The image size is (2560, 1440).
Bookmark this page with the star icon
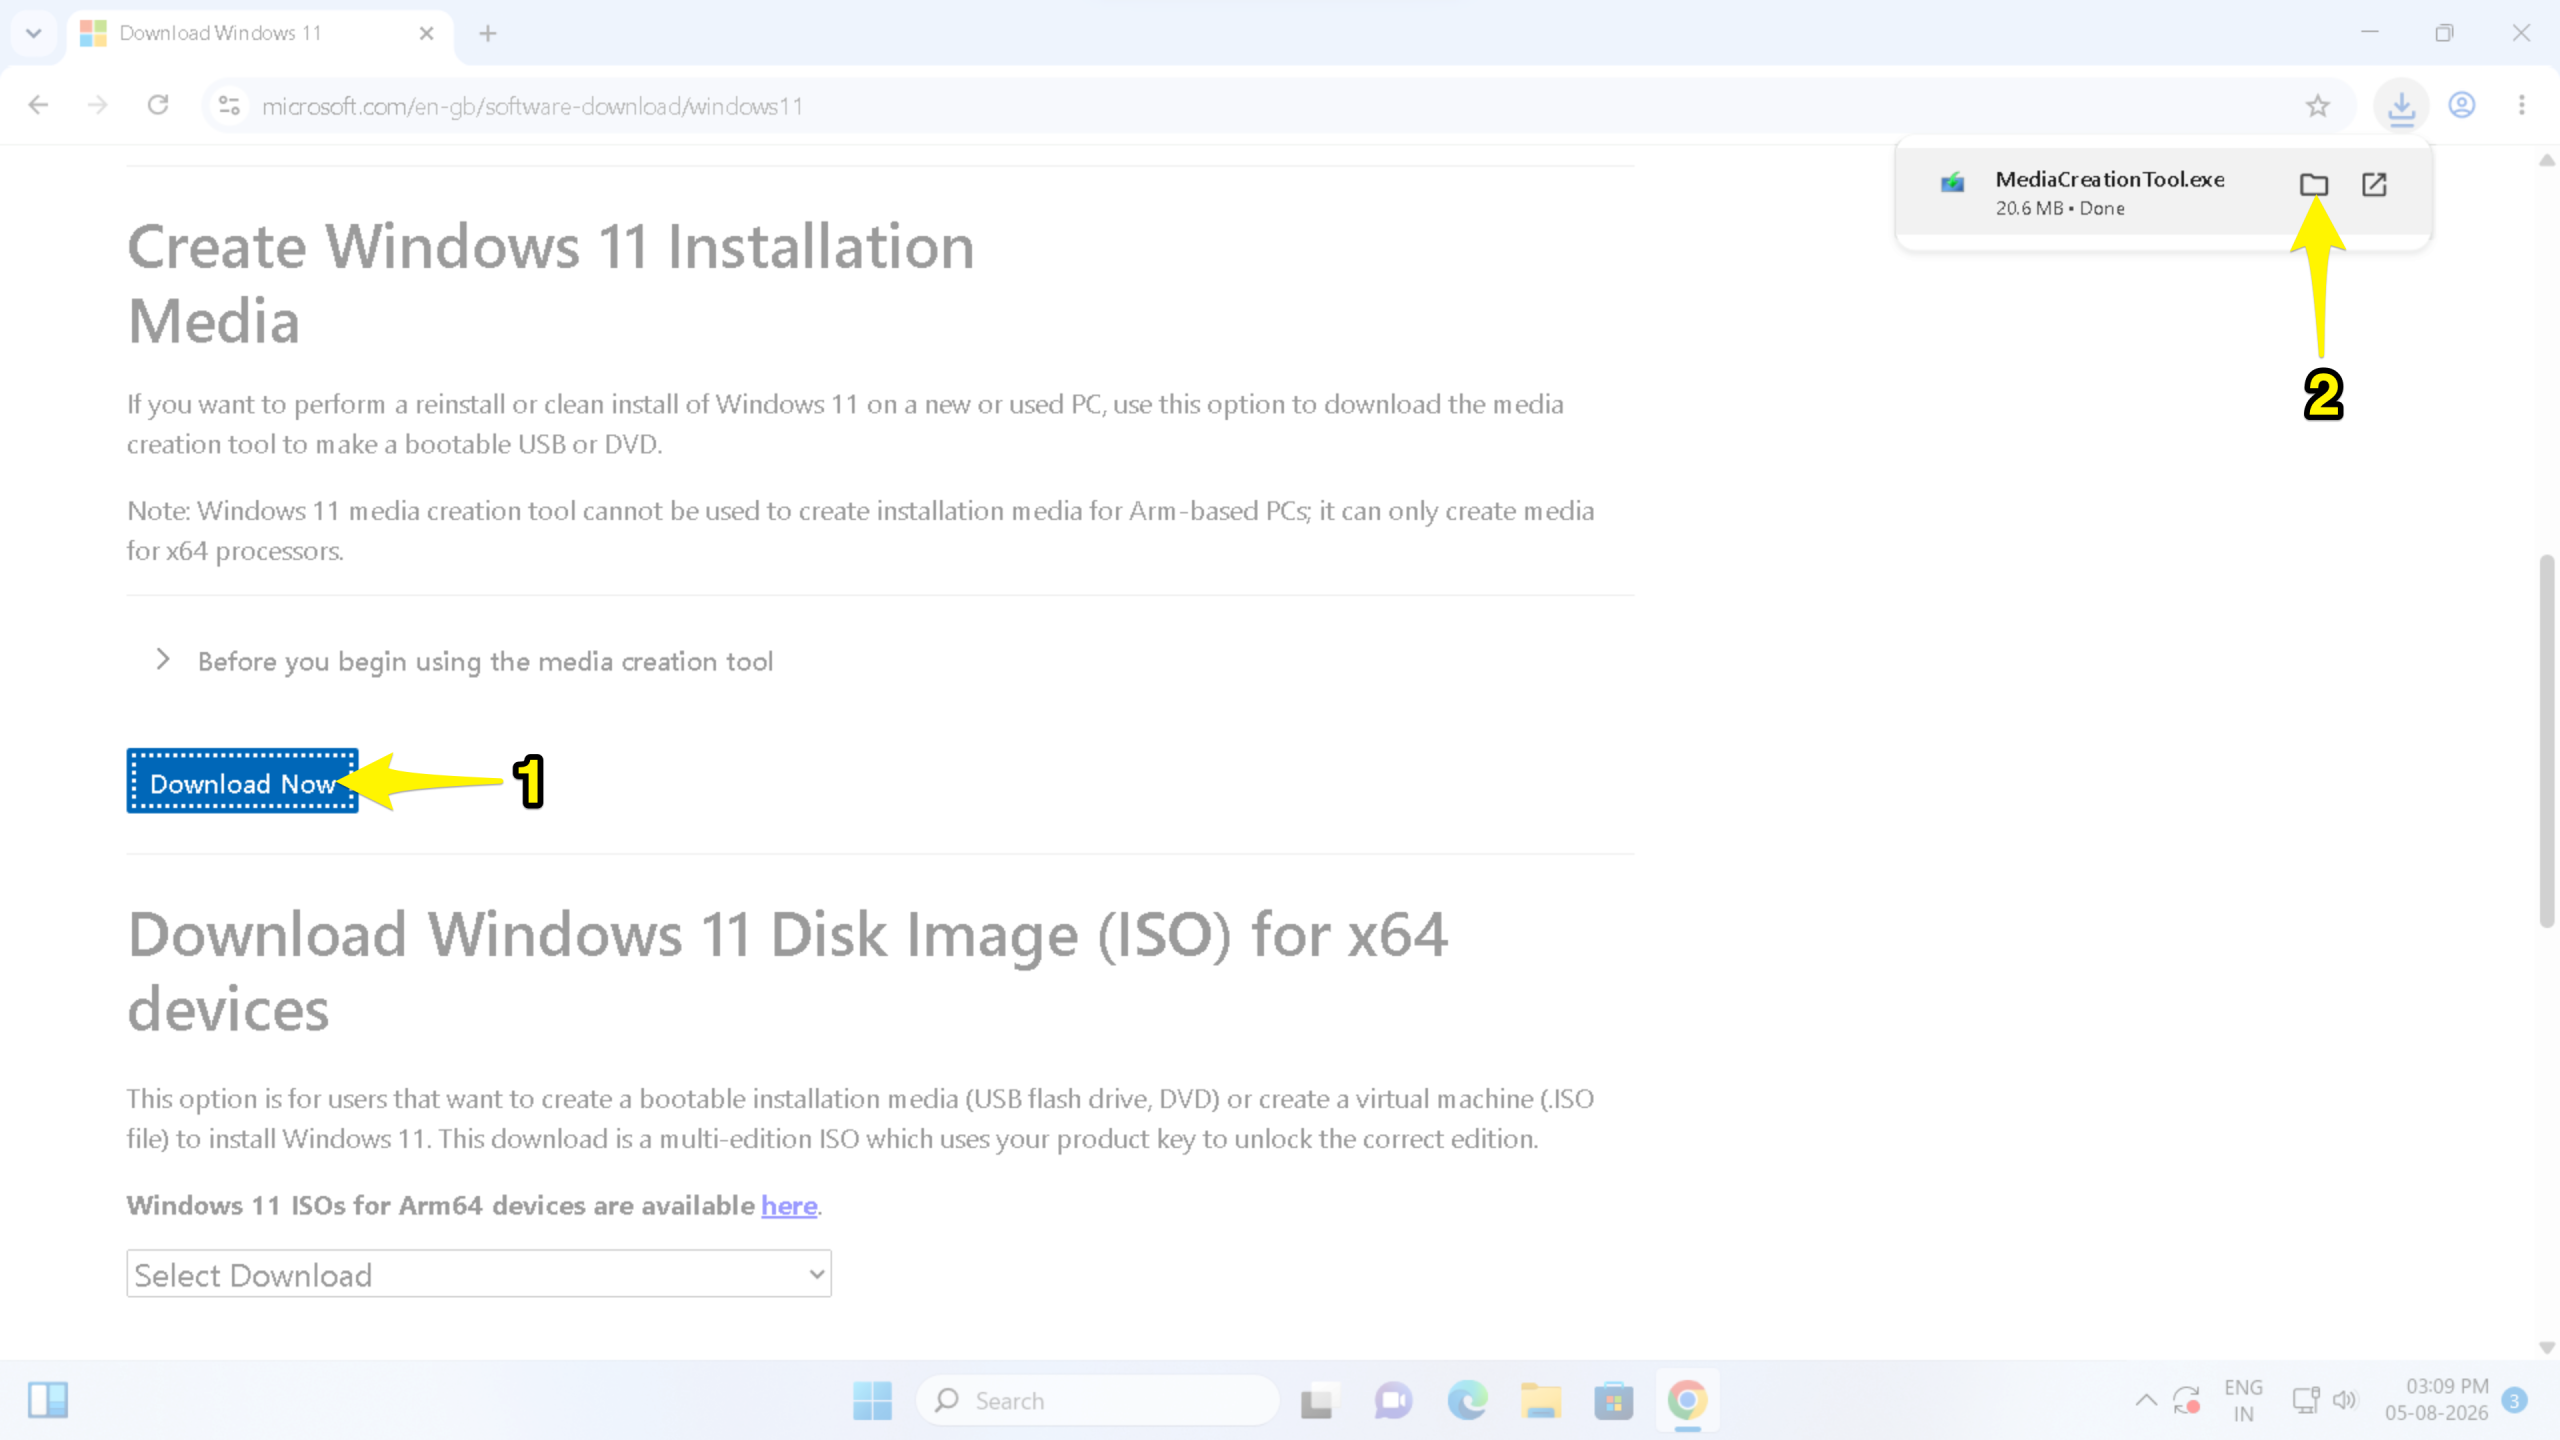click(2317, 106)
